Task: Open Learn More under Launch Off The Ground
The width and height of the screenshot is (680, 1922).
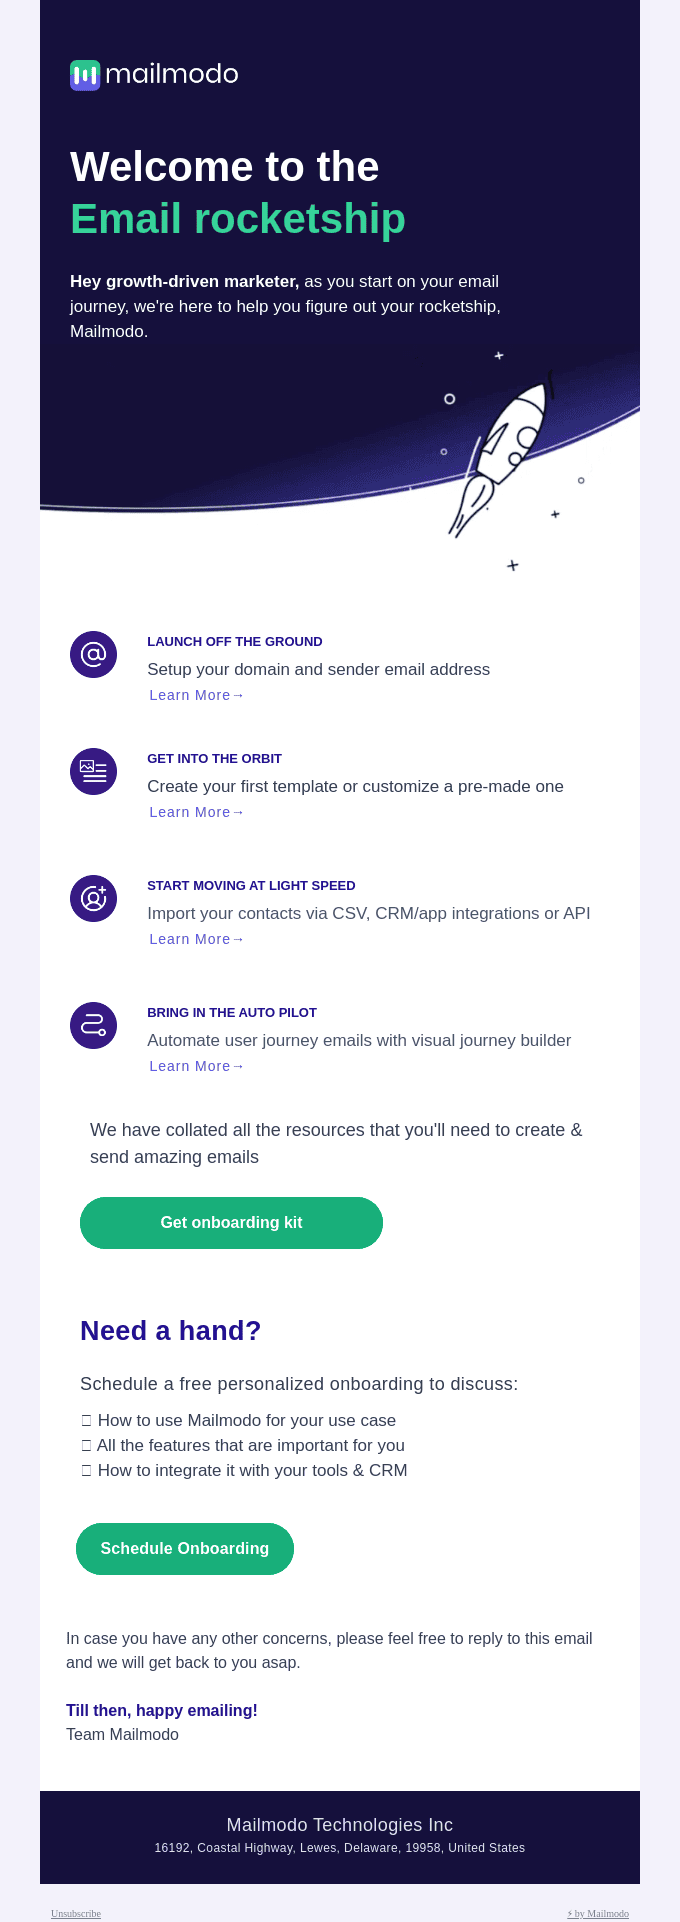Action: 197,695
